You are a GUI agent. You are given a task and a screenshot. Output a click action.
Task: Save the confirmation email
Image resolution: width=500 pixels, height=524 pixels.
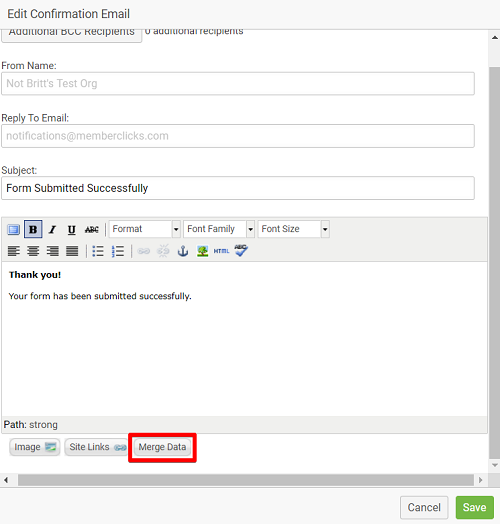(x=475, y=507)
